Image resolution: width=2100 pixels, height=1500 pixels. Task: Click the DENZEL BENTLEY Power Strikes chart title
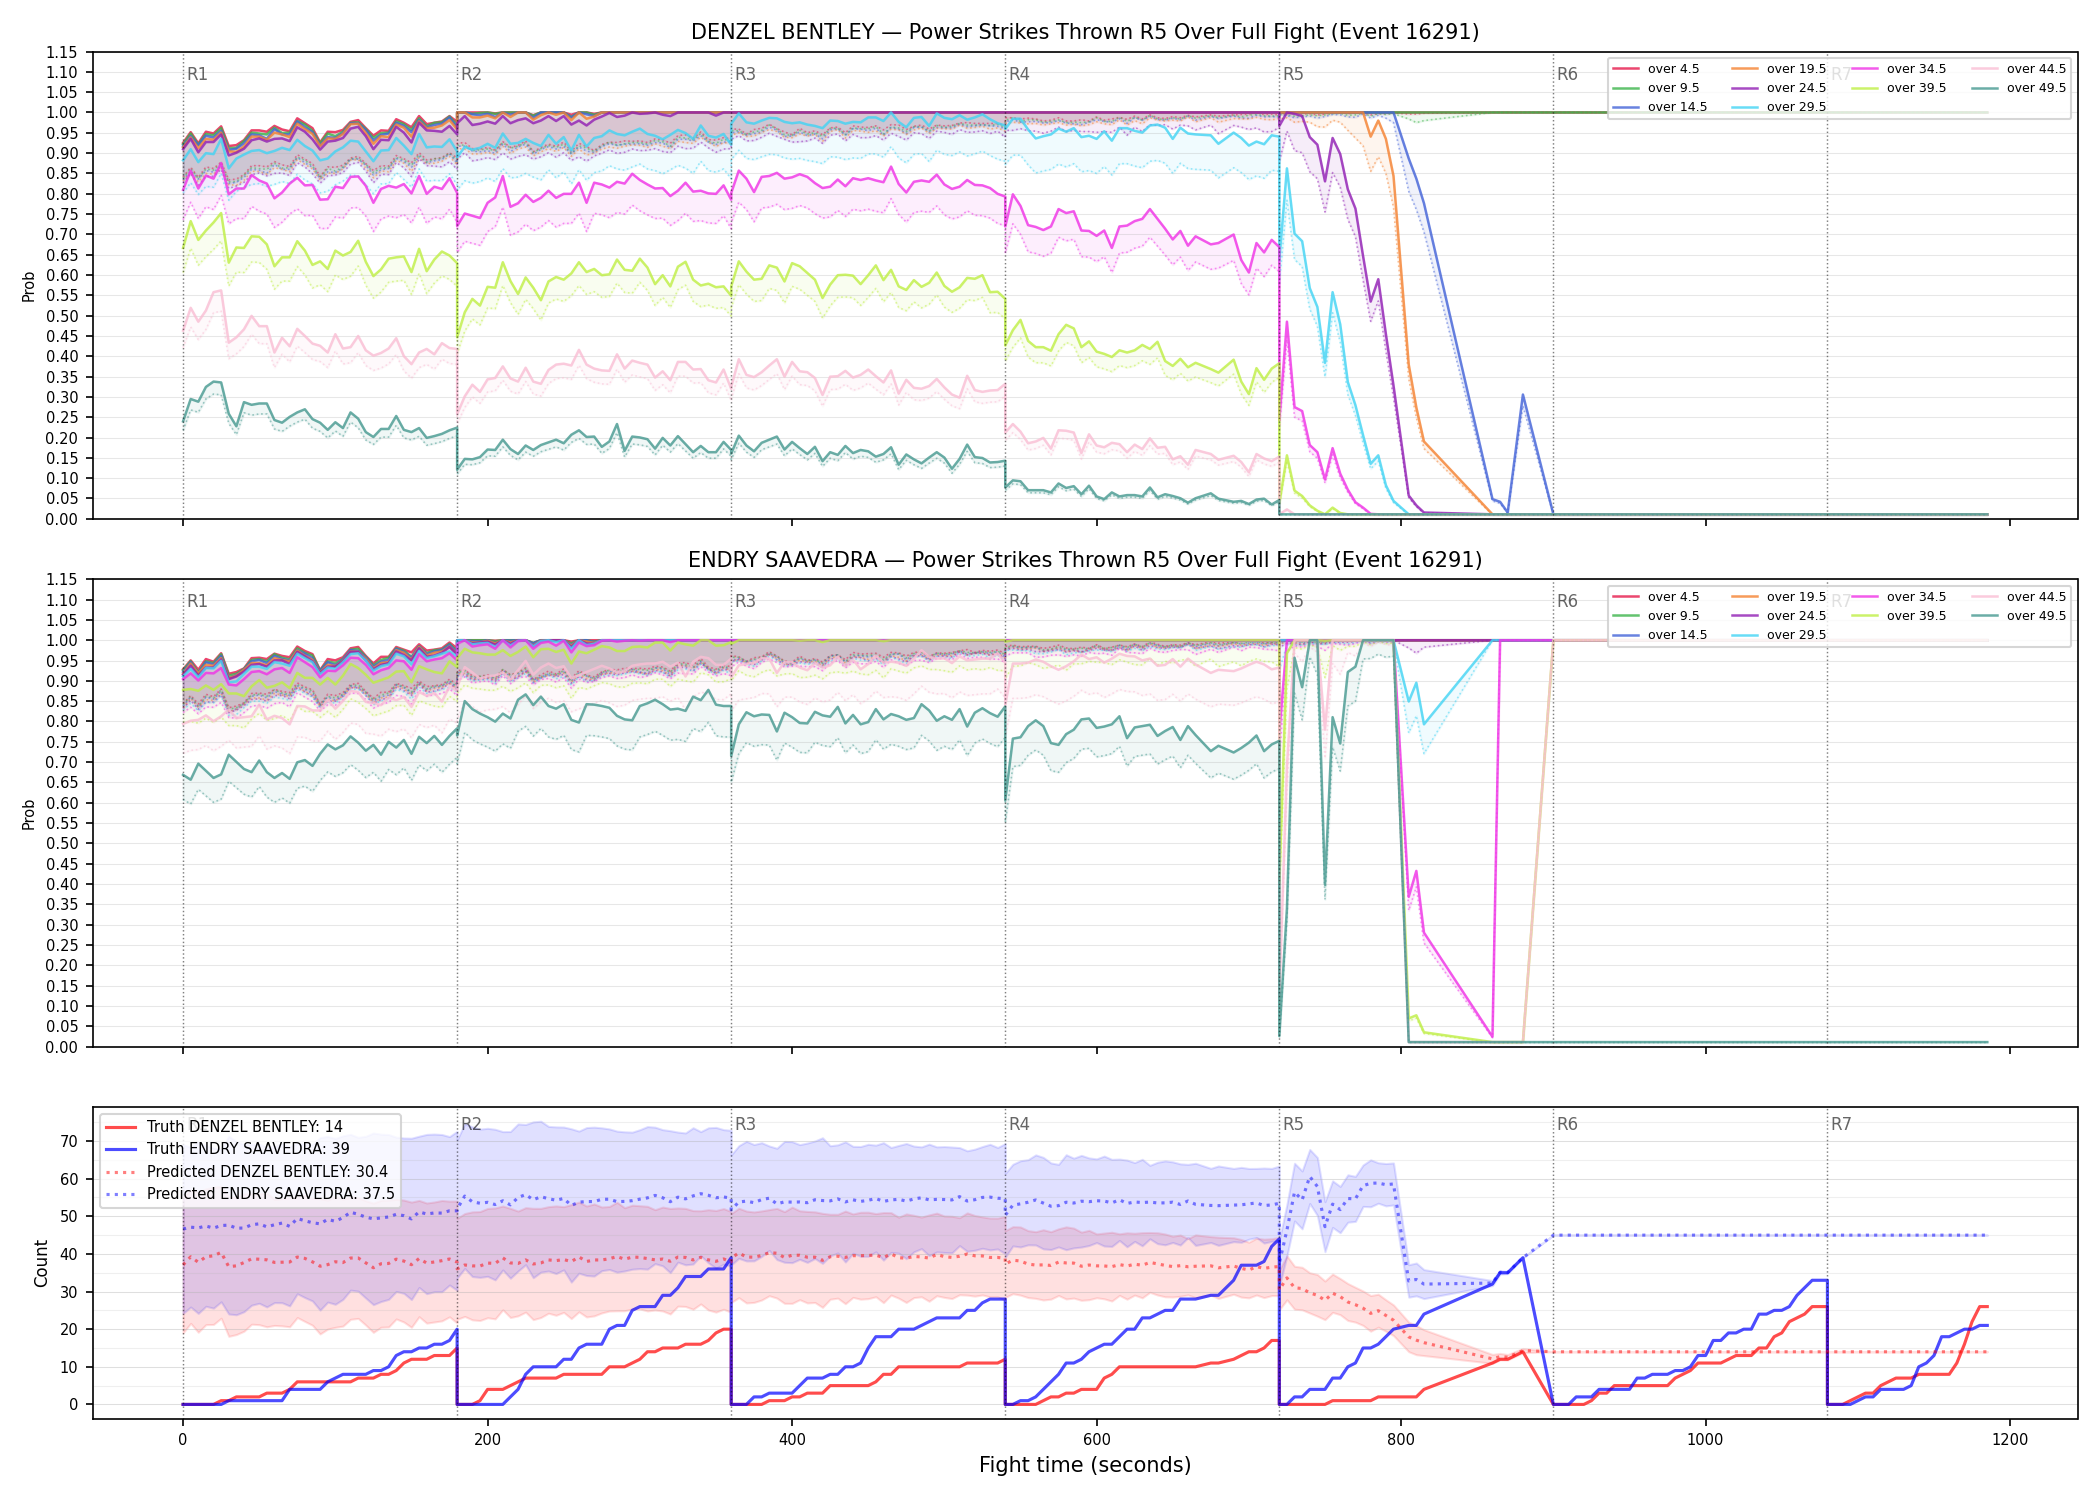[1085, 32]
